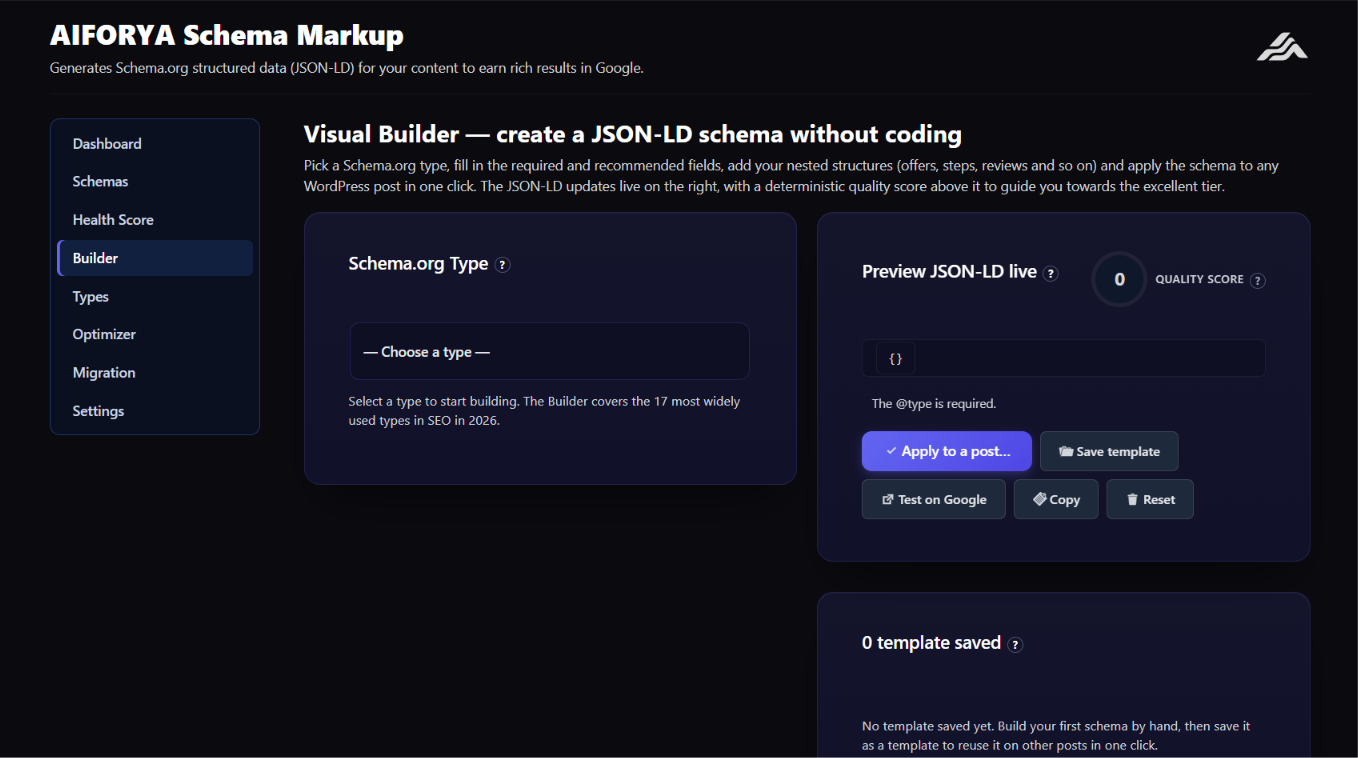Click the QUALITY SCORE label
Image resolution: width=1358 pixels, height=758 pixels.
[x=1199, y=280]
